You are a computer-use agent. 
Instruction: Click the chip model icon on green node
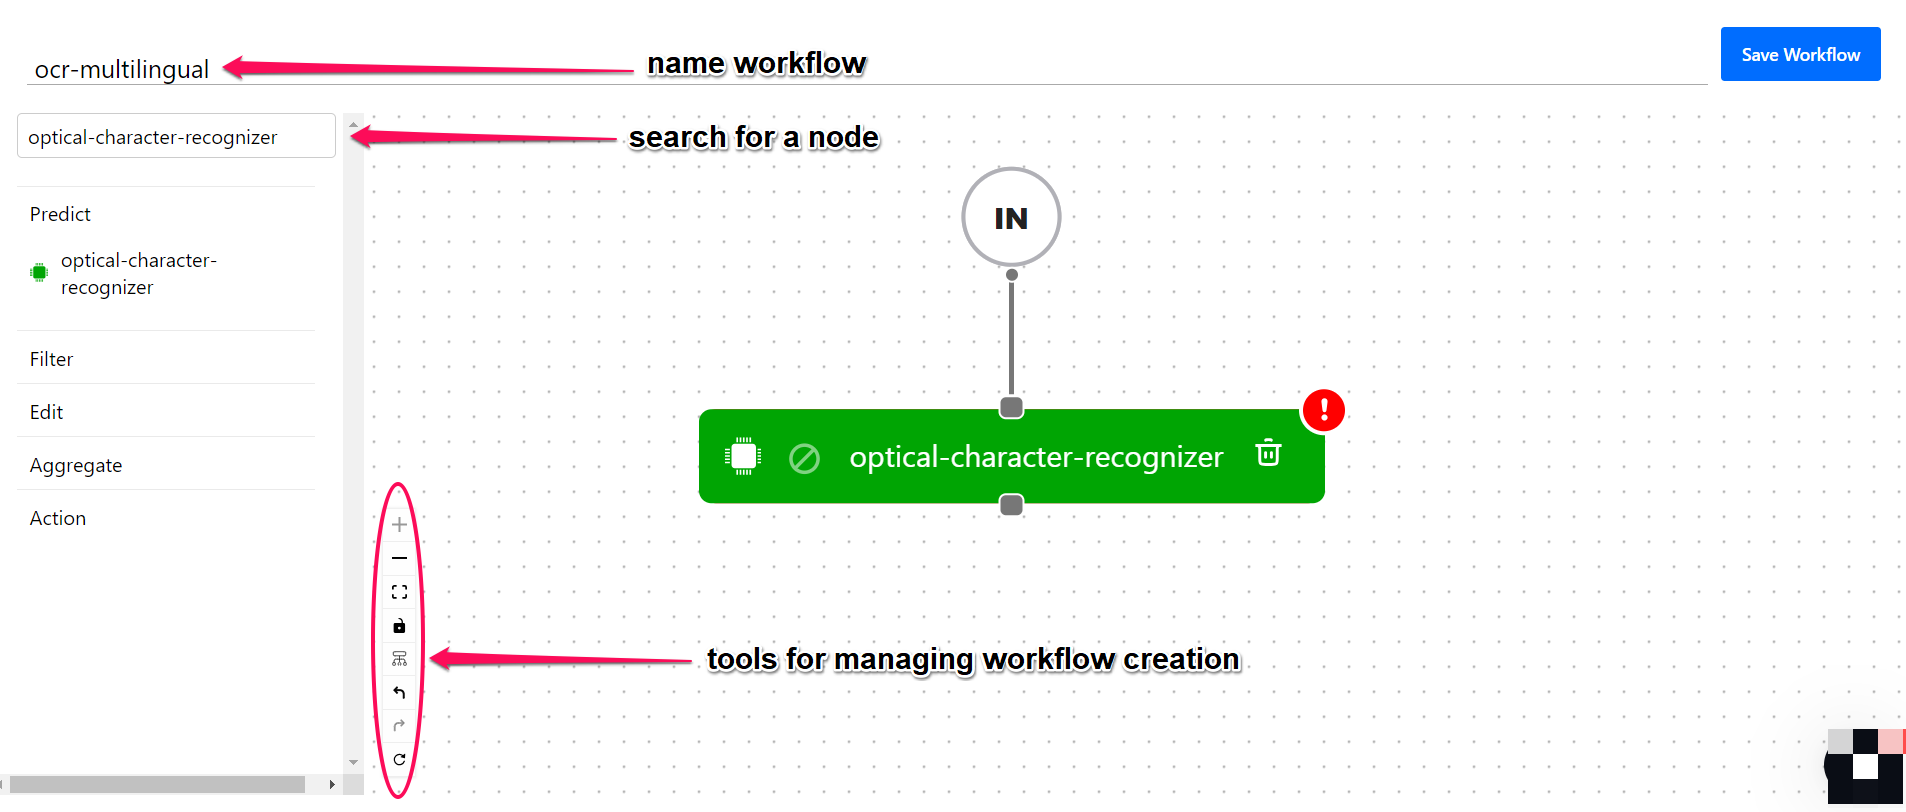[743, 456]
